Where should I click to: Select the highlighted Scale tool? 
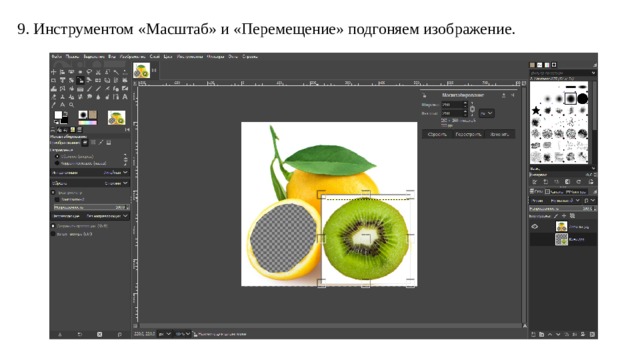pyautogui.click(x=80, y=80)
